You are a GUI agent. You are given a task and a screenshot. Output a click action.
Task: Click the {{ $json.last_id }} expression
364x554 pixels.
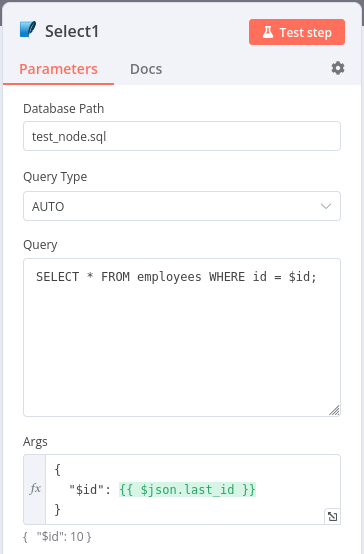187,490
